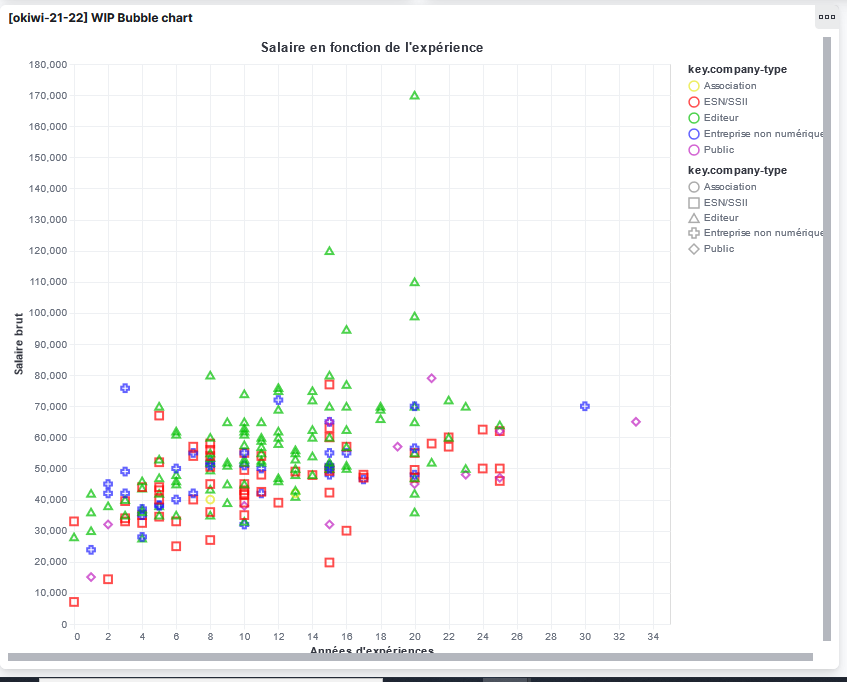Click the red ESN/SSII circle legend symbol
Image resolution: width=847 pixels, height=682 pixels.
(x=694, y=102)
